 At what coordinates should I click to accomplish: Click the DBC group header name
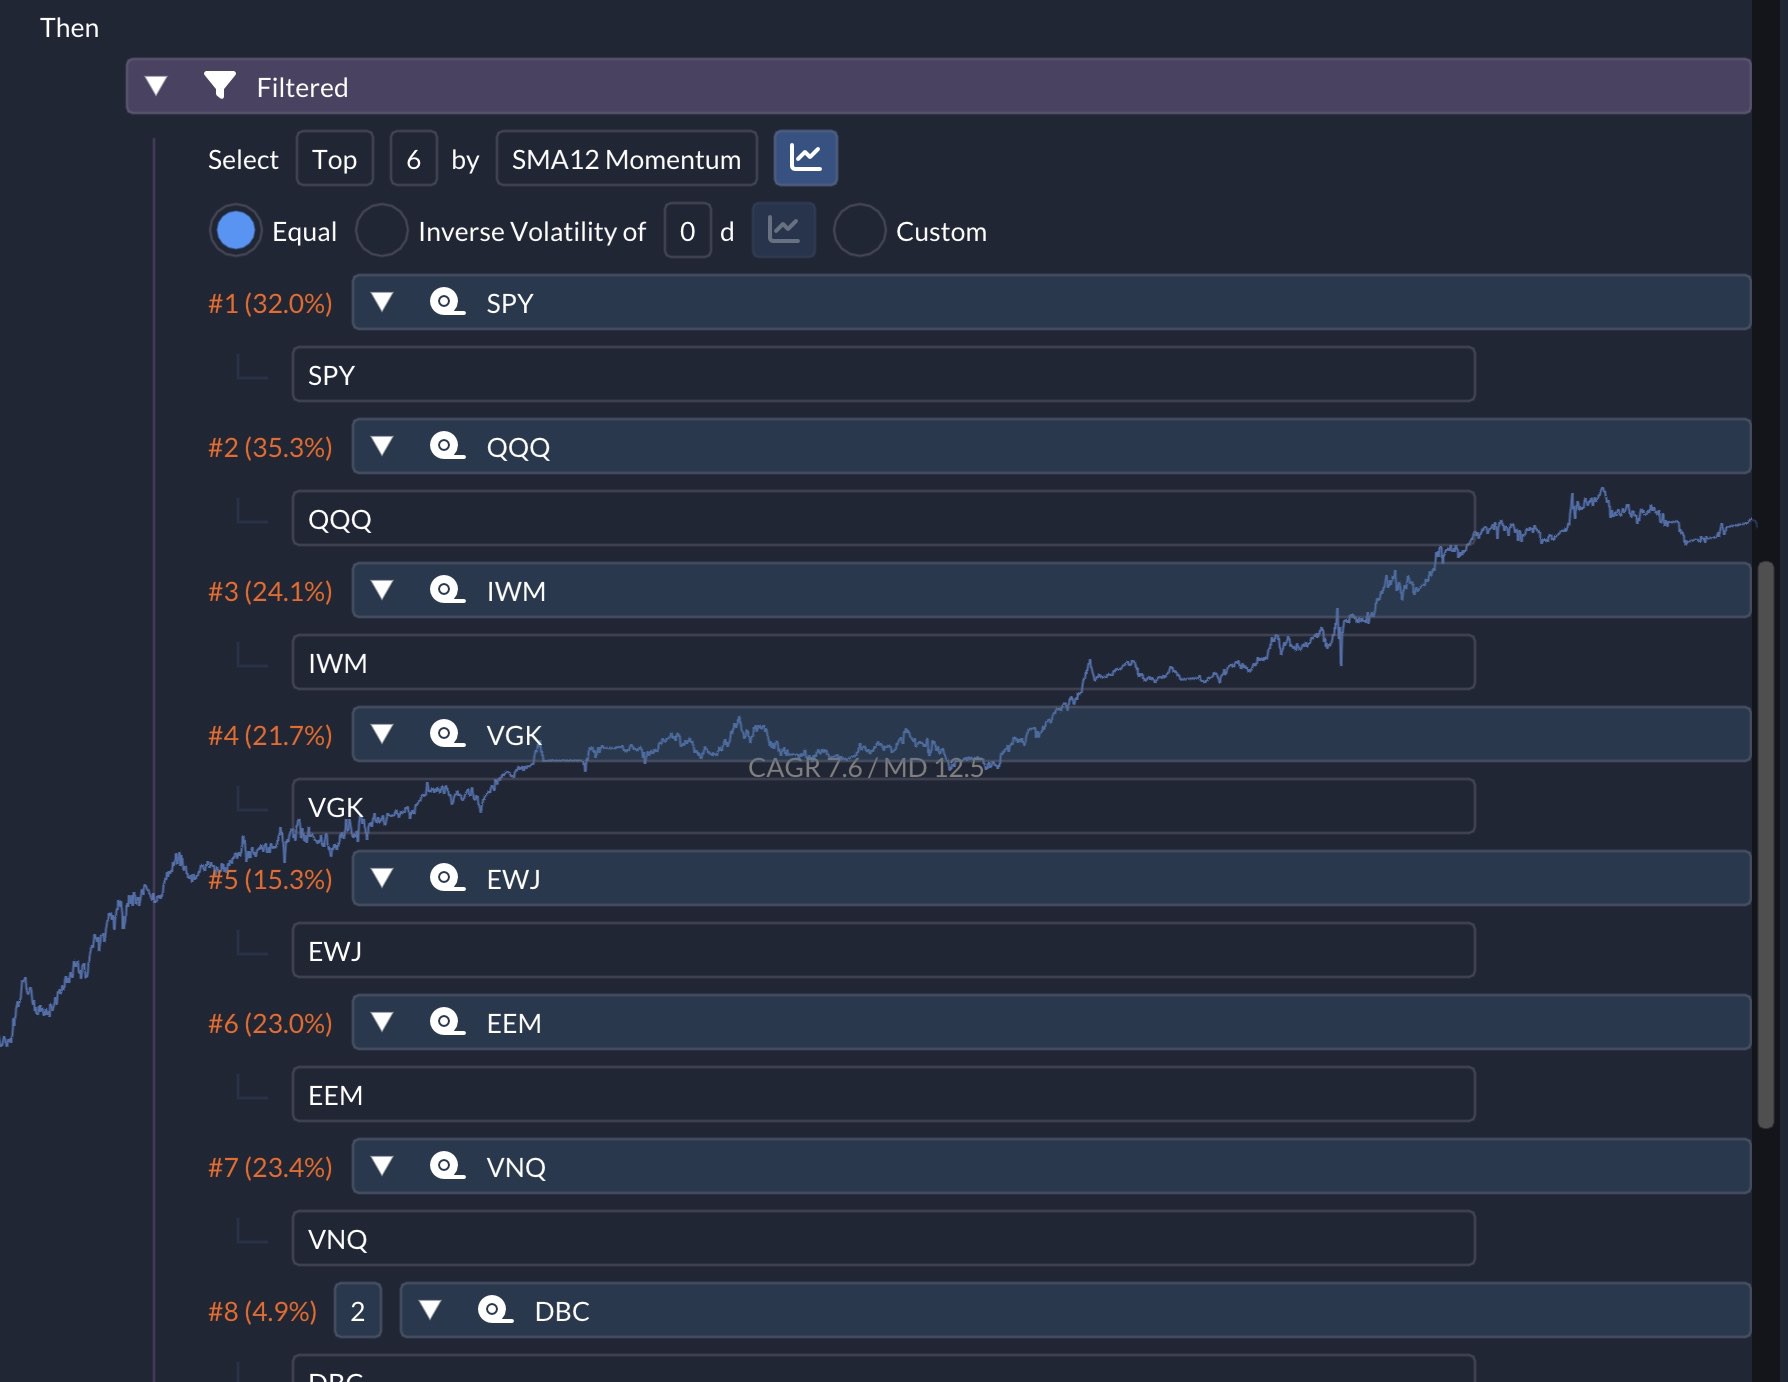(x=562, y=1311)
